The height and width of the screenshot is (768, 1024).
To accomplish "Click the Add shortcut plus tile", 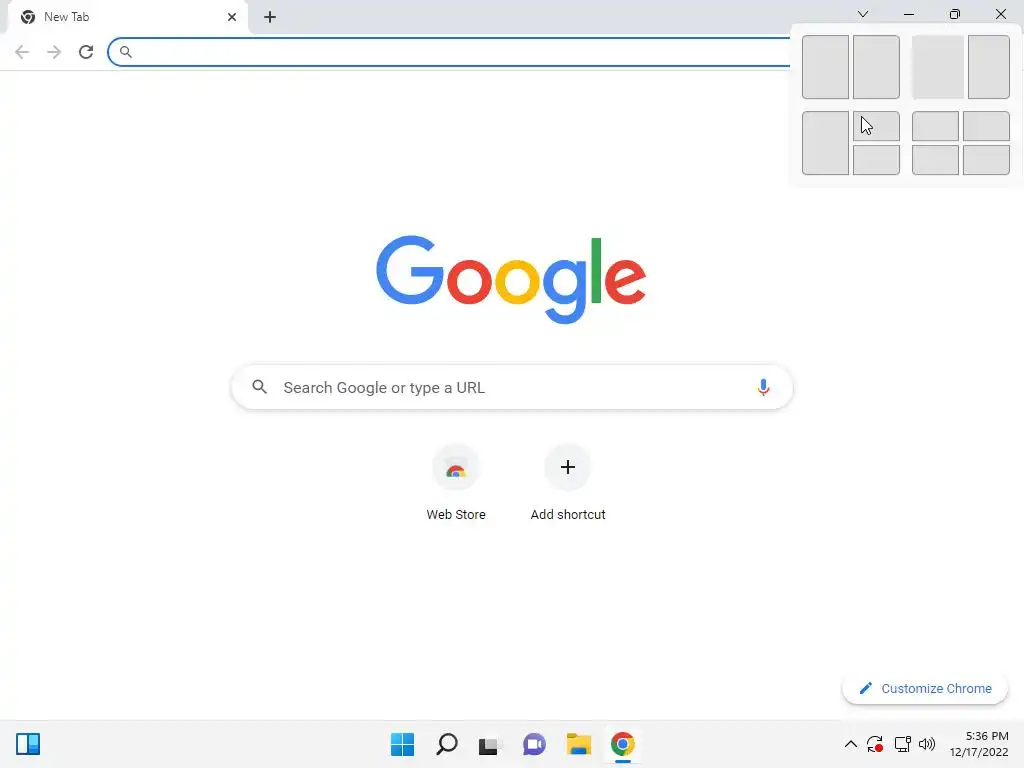I will 568,468.
